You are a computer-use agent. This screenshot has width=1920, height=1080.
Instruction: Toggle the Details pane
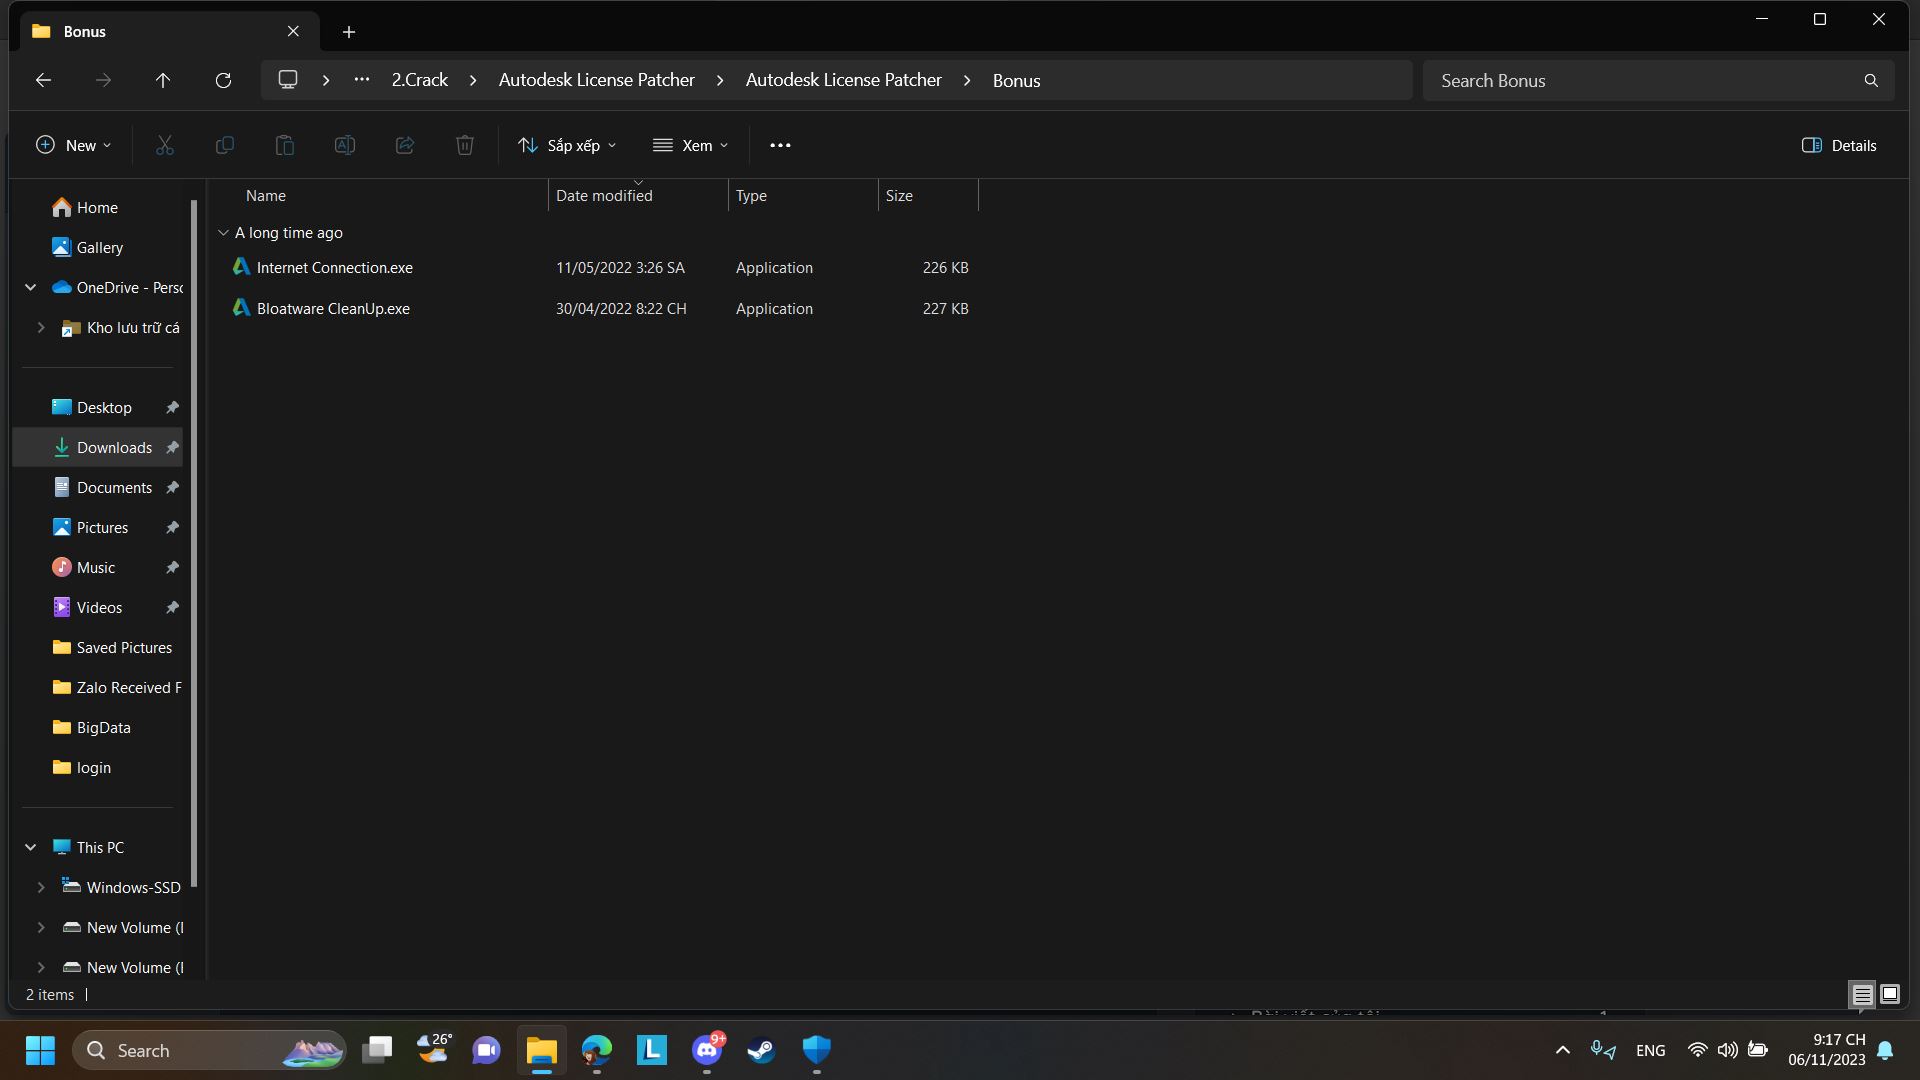(x=1838, y=145)
